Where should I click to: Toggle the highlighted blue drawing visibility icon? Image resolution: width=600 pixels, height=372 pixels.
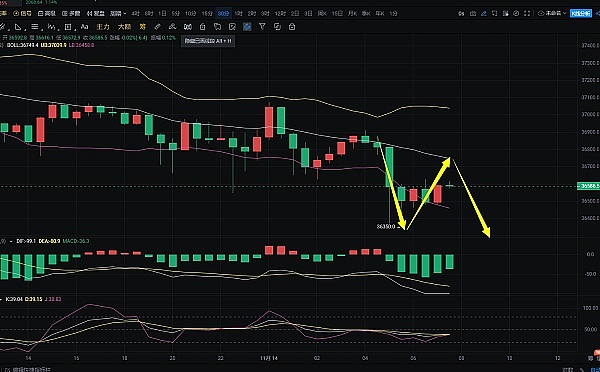coord(247,26)
